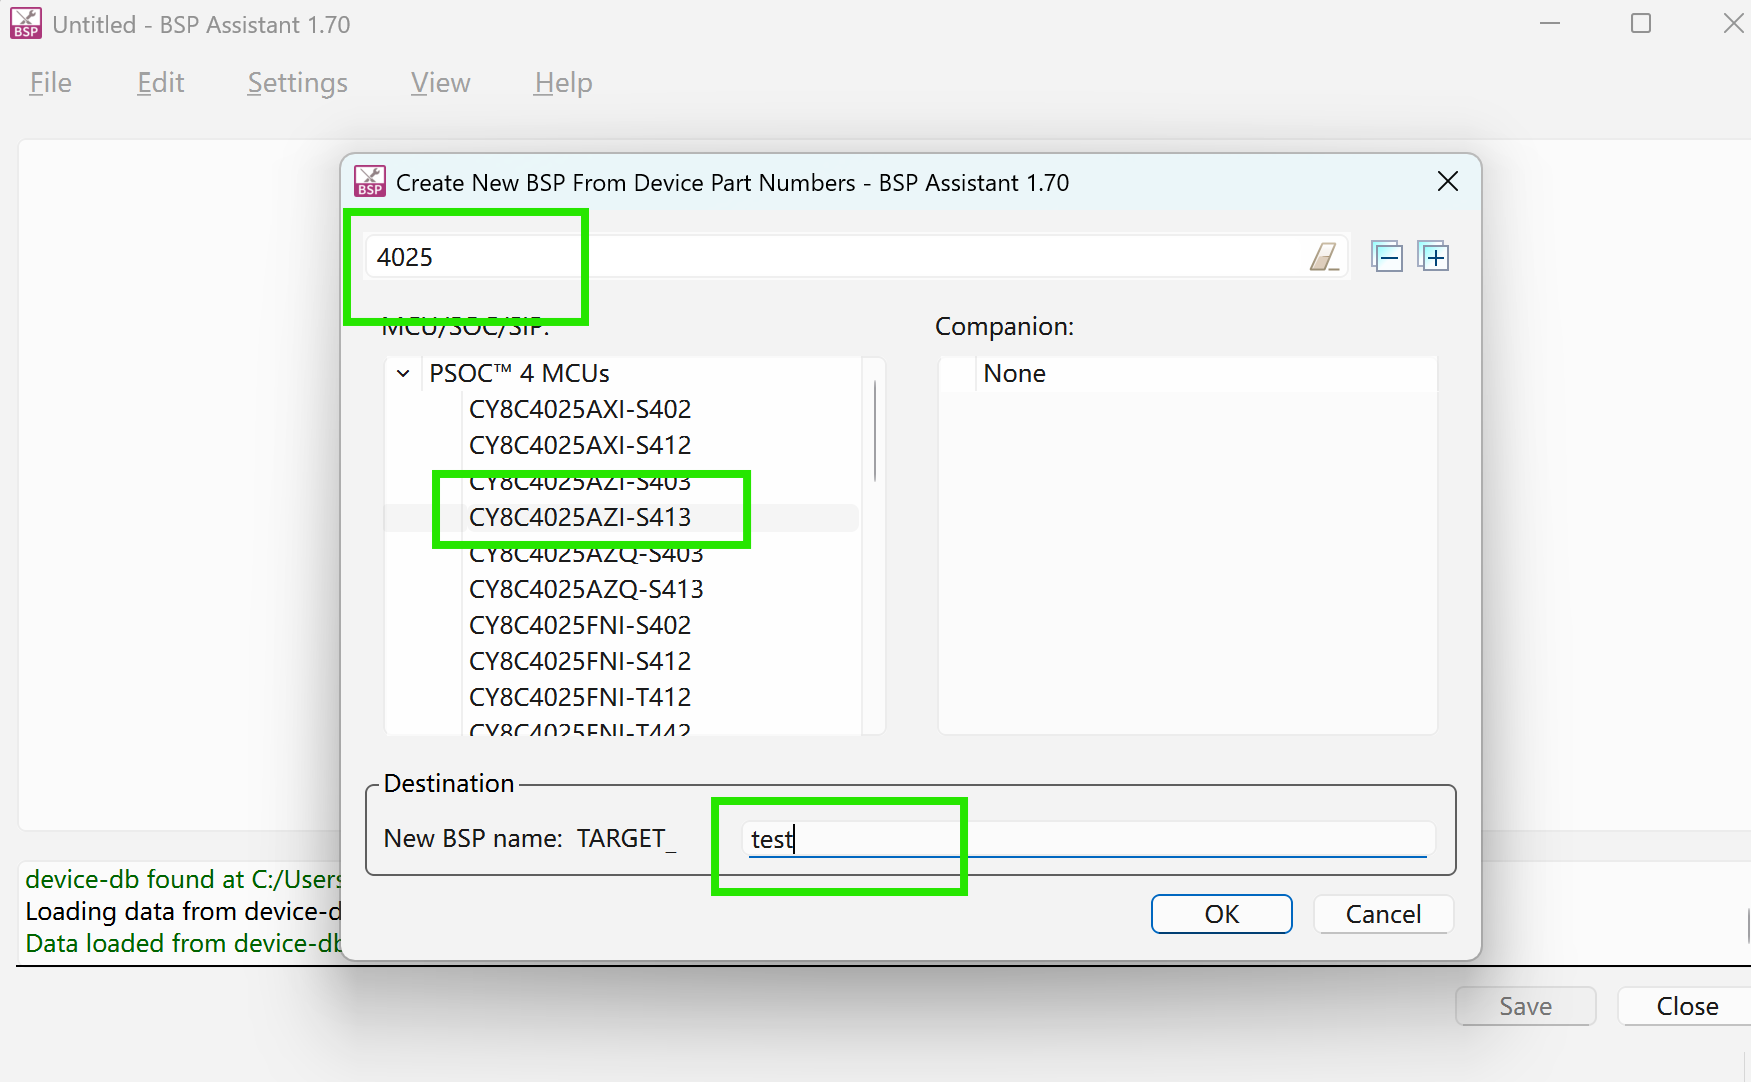Image resolution: width=1751 pixels, height=1082 pixels.
Task: Click the New BSP name text field
Action: [x=1089, y=838]
